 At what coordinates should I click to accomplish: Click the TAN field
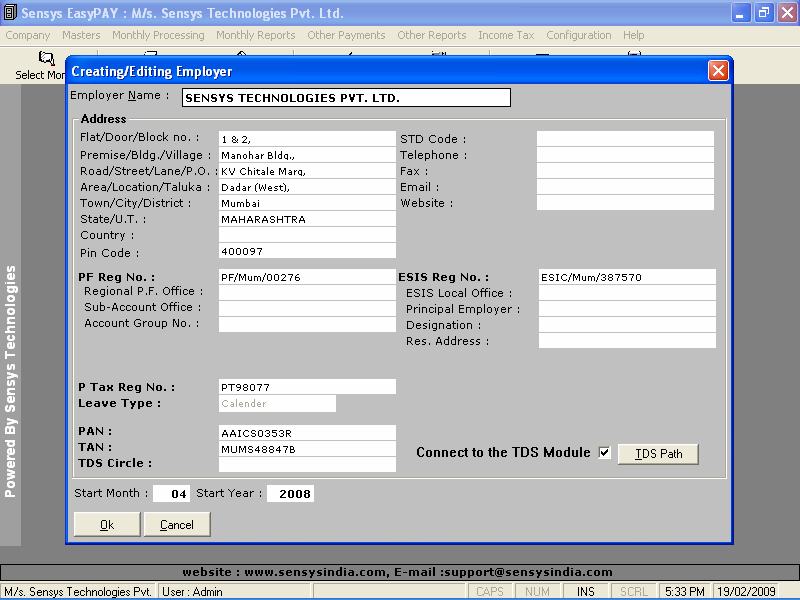307,449
